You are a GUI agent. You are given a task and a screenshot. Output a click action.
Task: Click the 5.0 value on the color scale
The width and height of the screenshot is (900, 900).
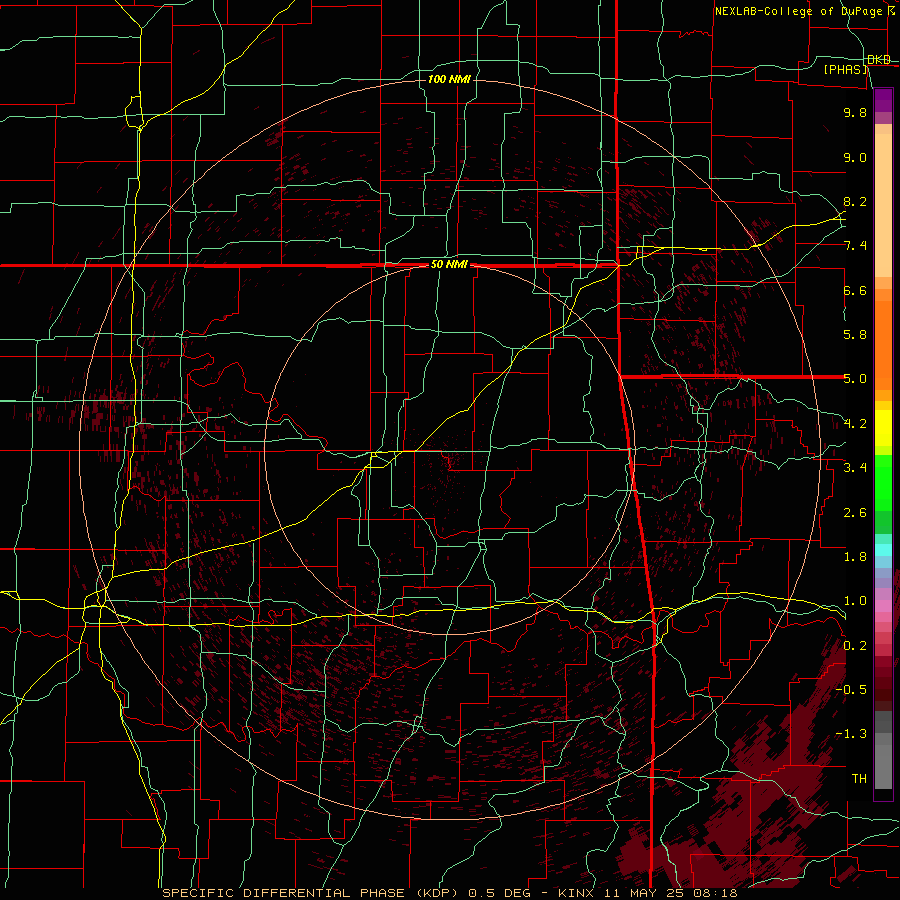855,379
